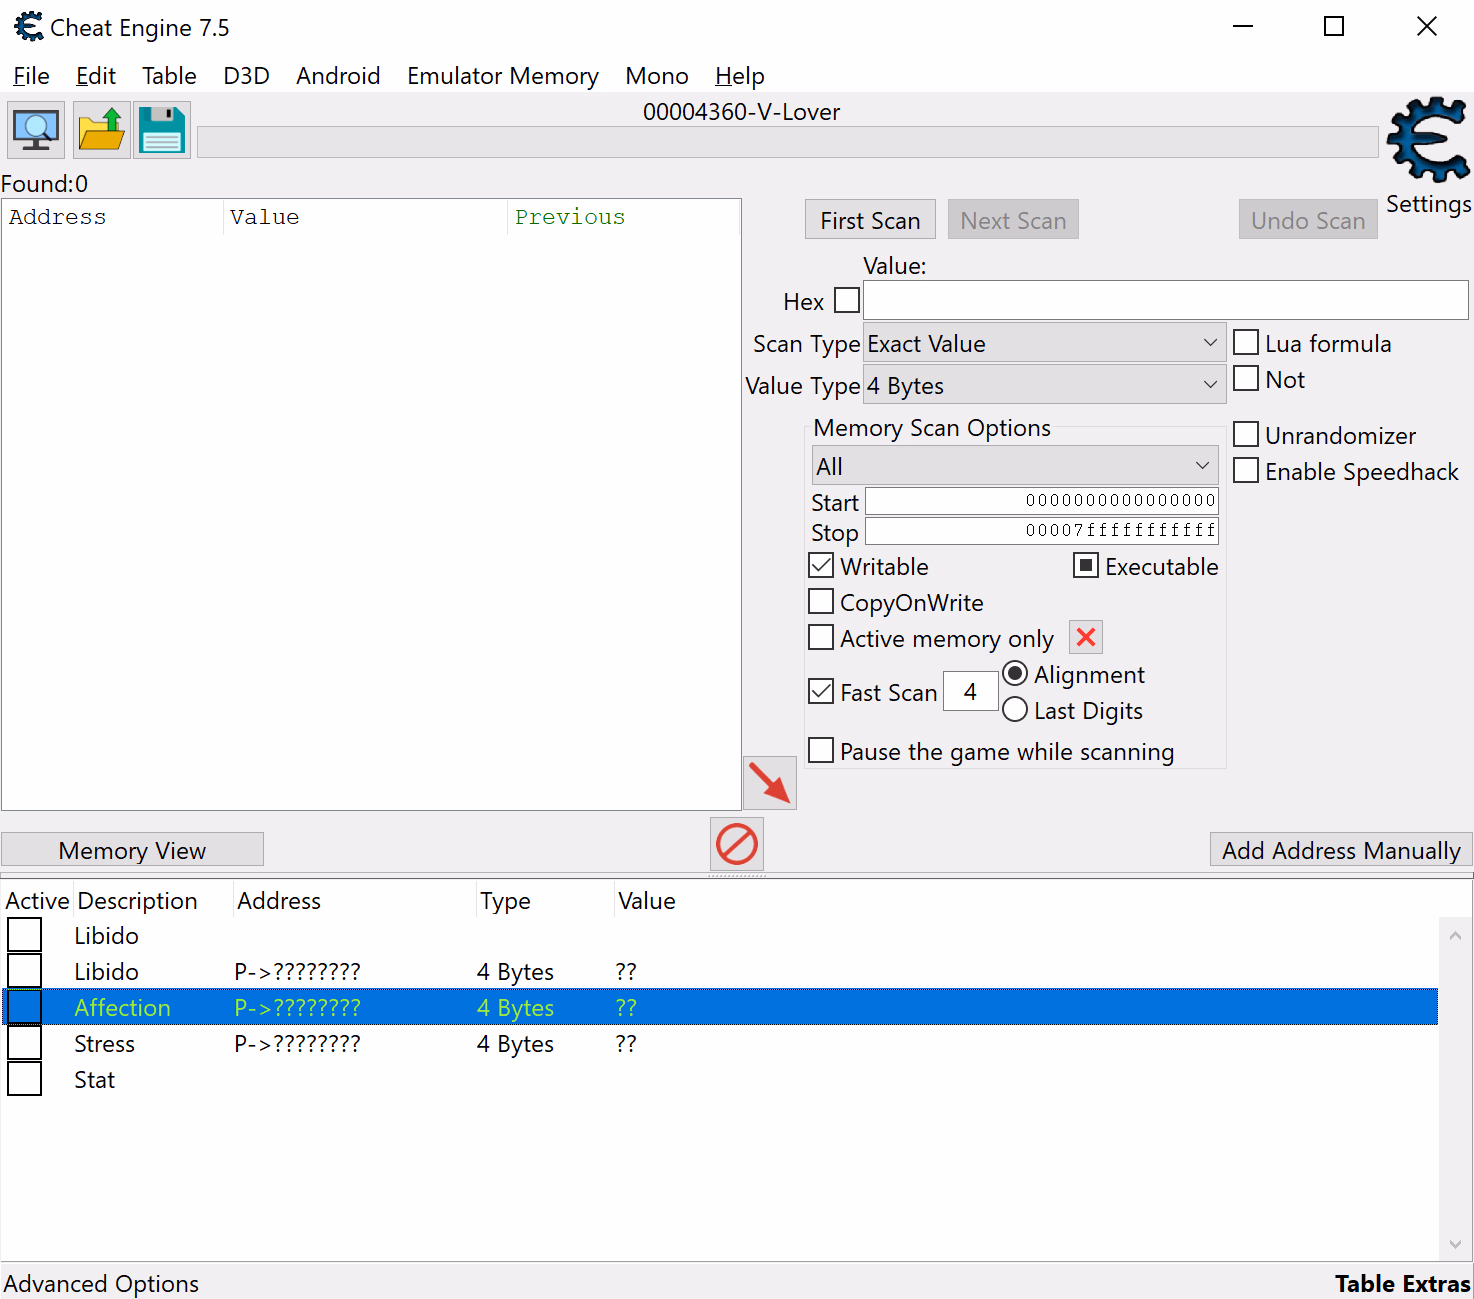
Task: Click the Cheat Engine title bar icon
Action: pyautogui.click(x=29, y=27)
